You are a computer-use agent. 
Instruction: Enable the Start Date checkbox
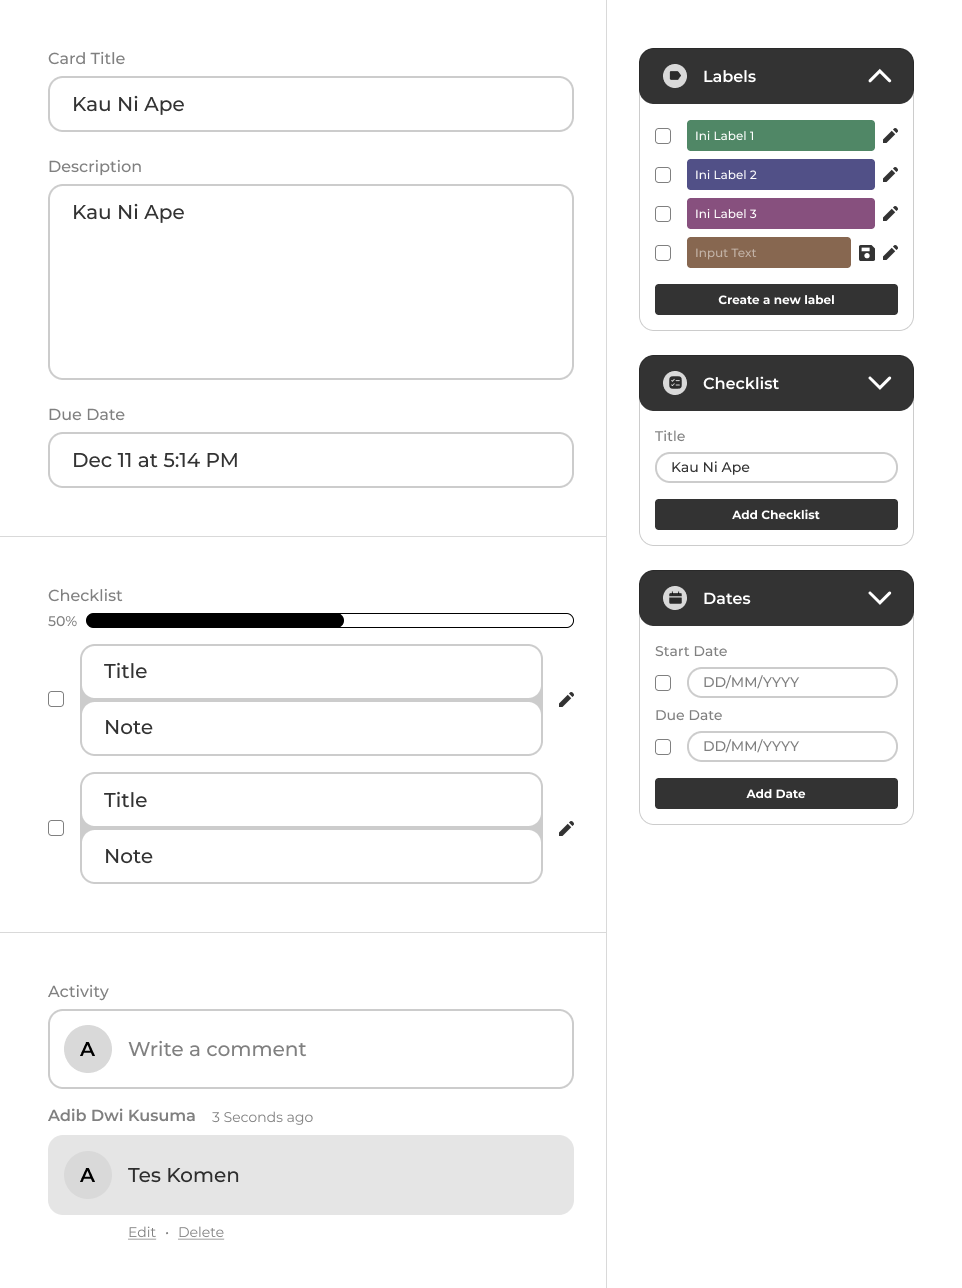pos(663,683)
